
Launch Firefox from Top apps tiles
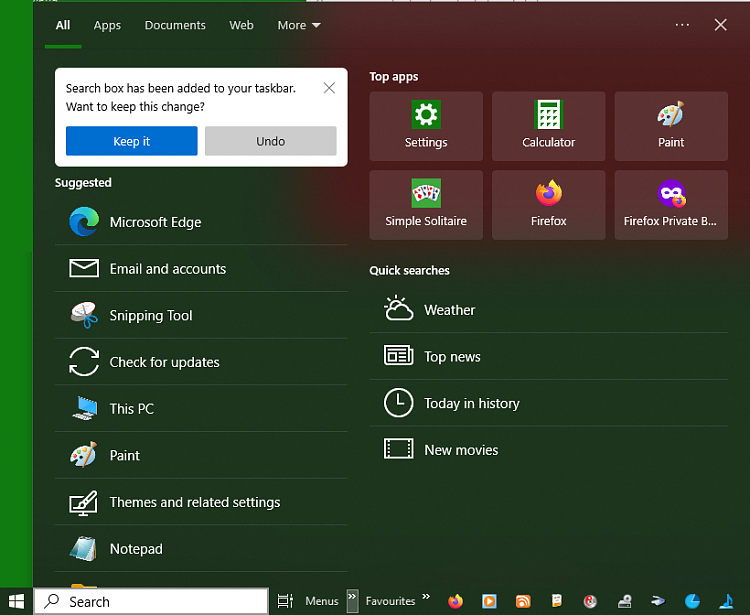(x=548, y=205)
